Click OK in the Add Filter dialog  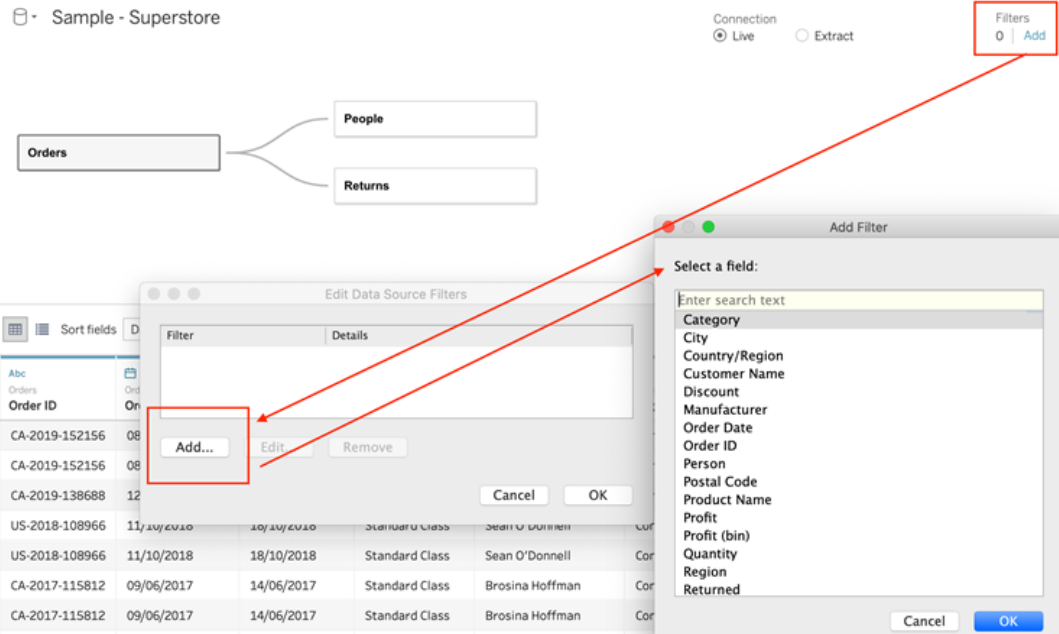click(x=1008, y=621)
